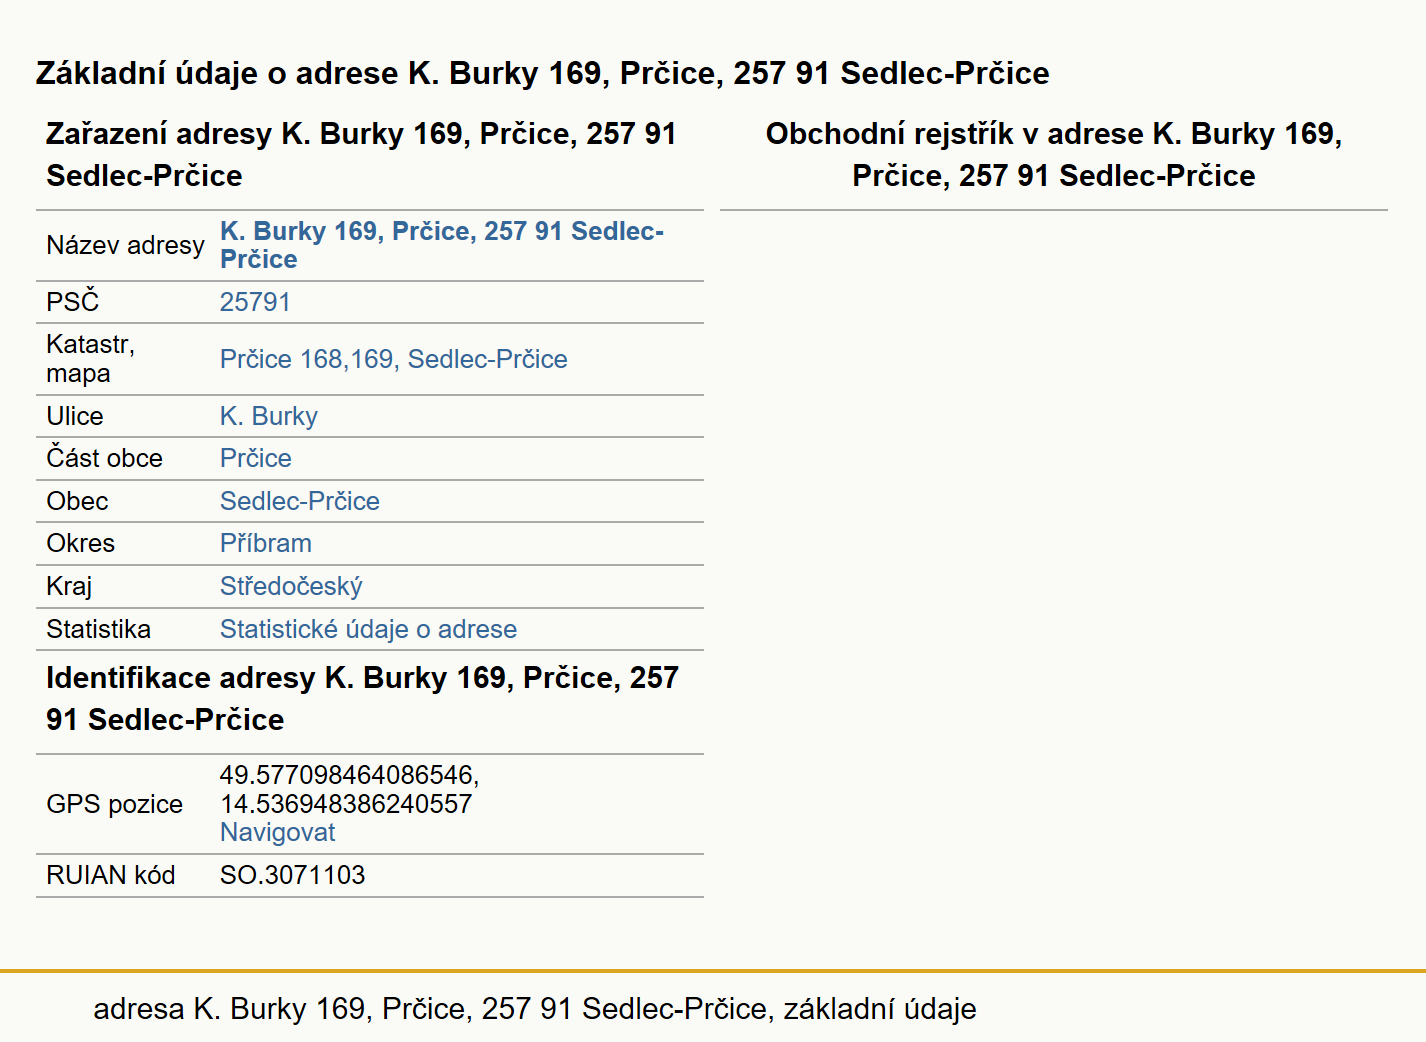The height and width of the screenshot is (1042, 1426).
Task: Click the 'Navigovat' link under the GPS coordinates
Action: pos(277,832)
